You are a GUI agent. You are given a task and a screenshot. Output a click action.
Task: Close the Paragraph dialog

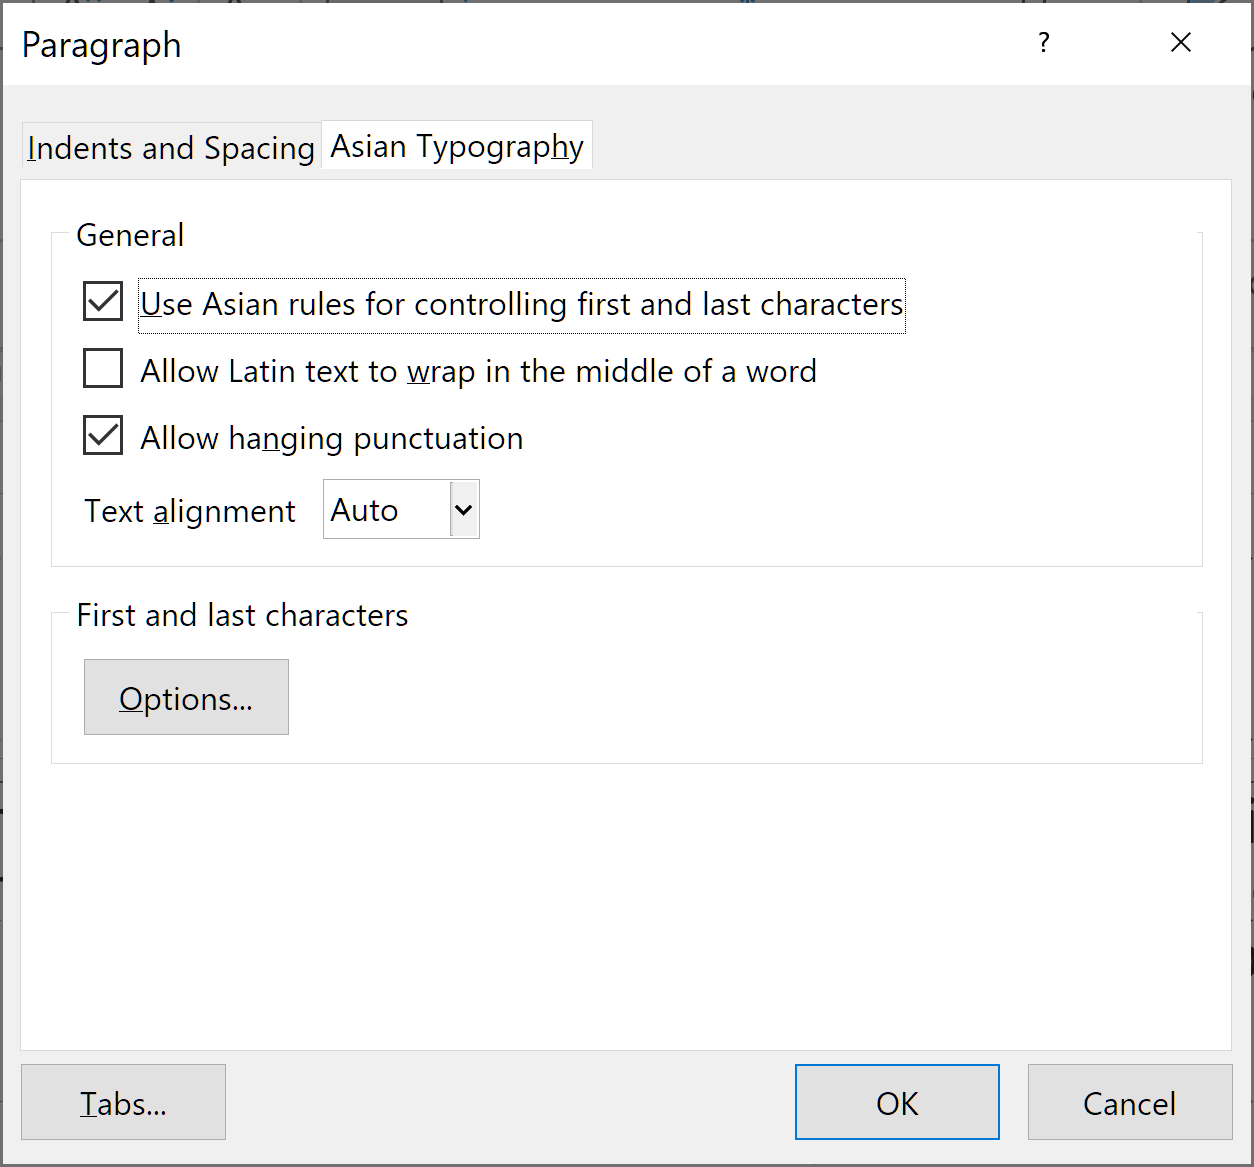click(1181, 43)
